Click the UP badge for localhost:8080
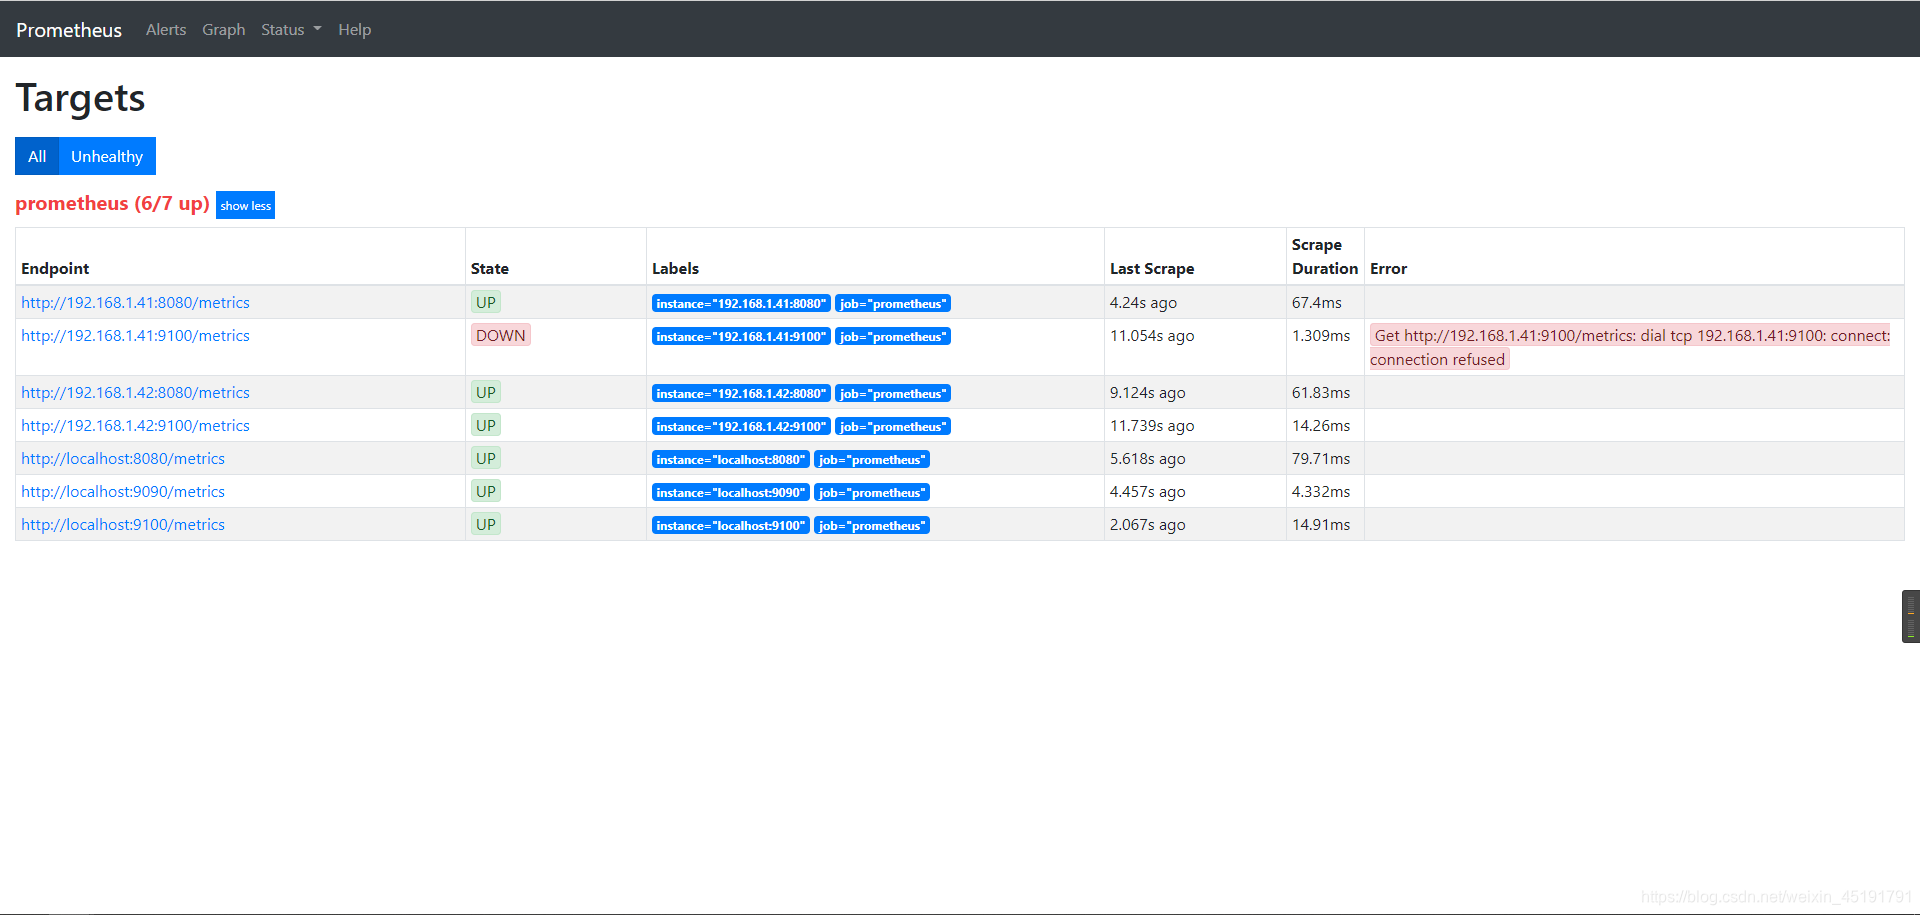The width and height of the screenshot is (1920, 915). tap(486, 458)
